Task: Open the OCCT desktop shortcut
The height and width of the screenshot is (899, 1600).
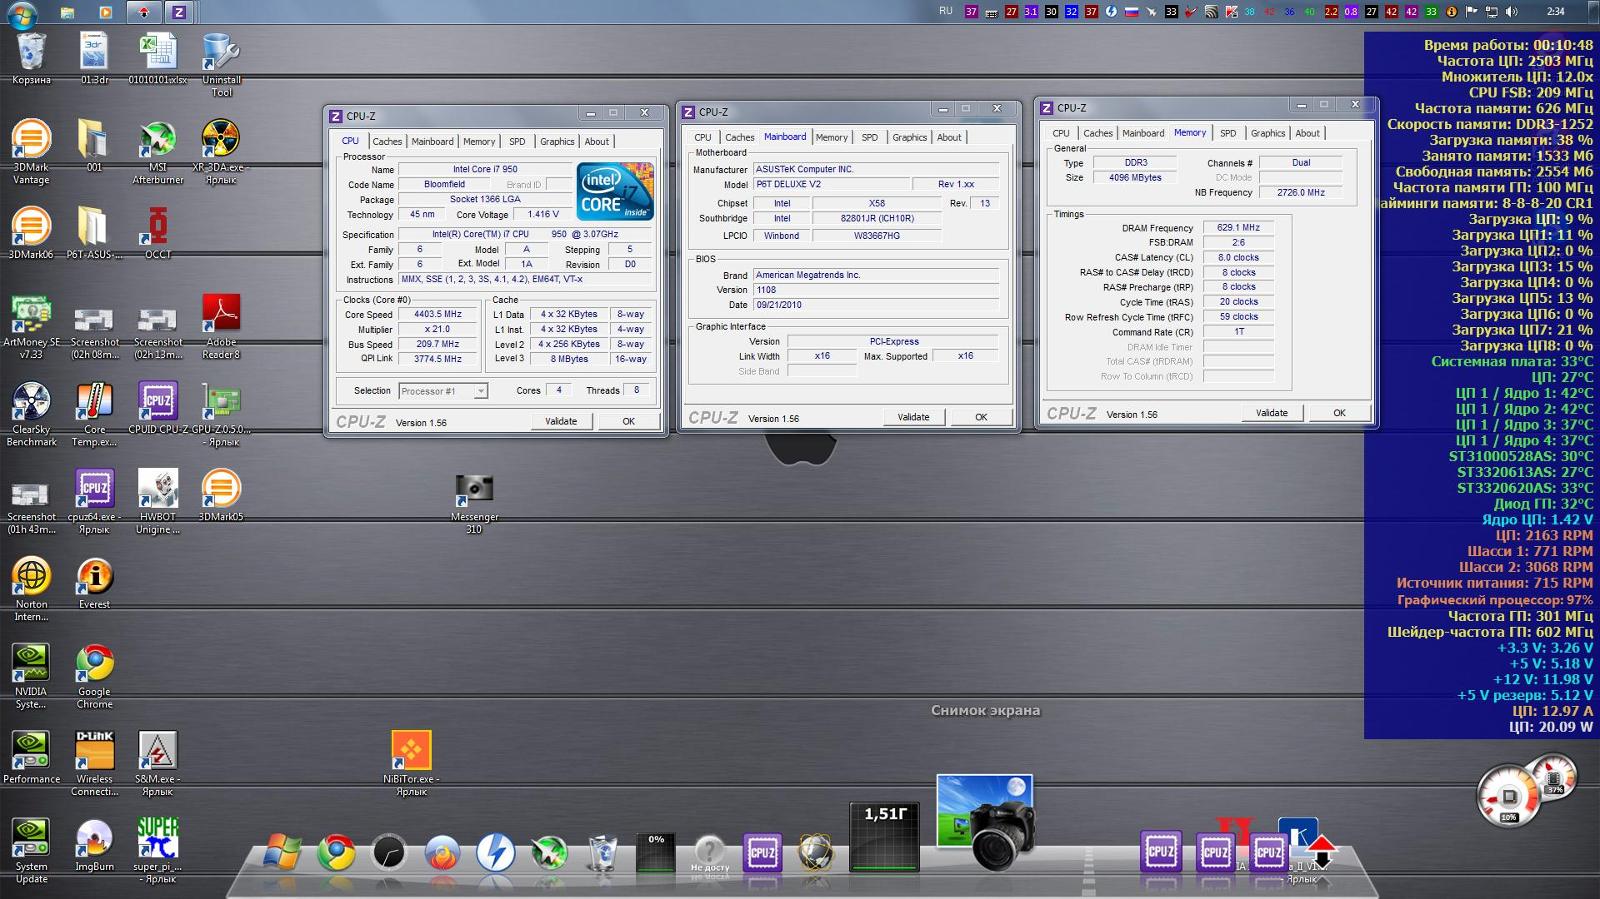Action: point(158,232)
